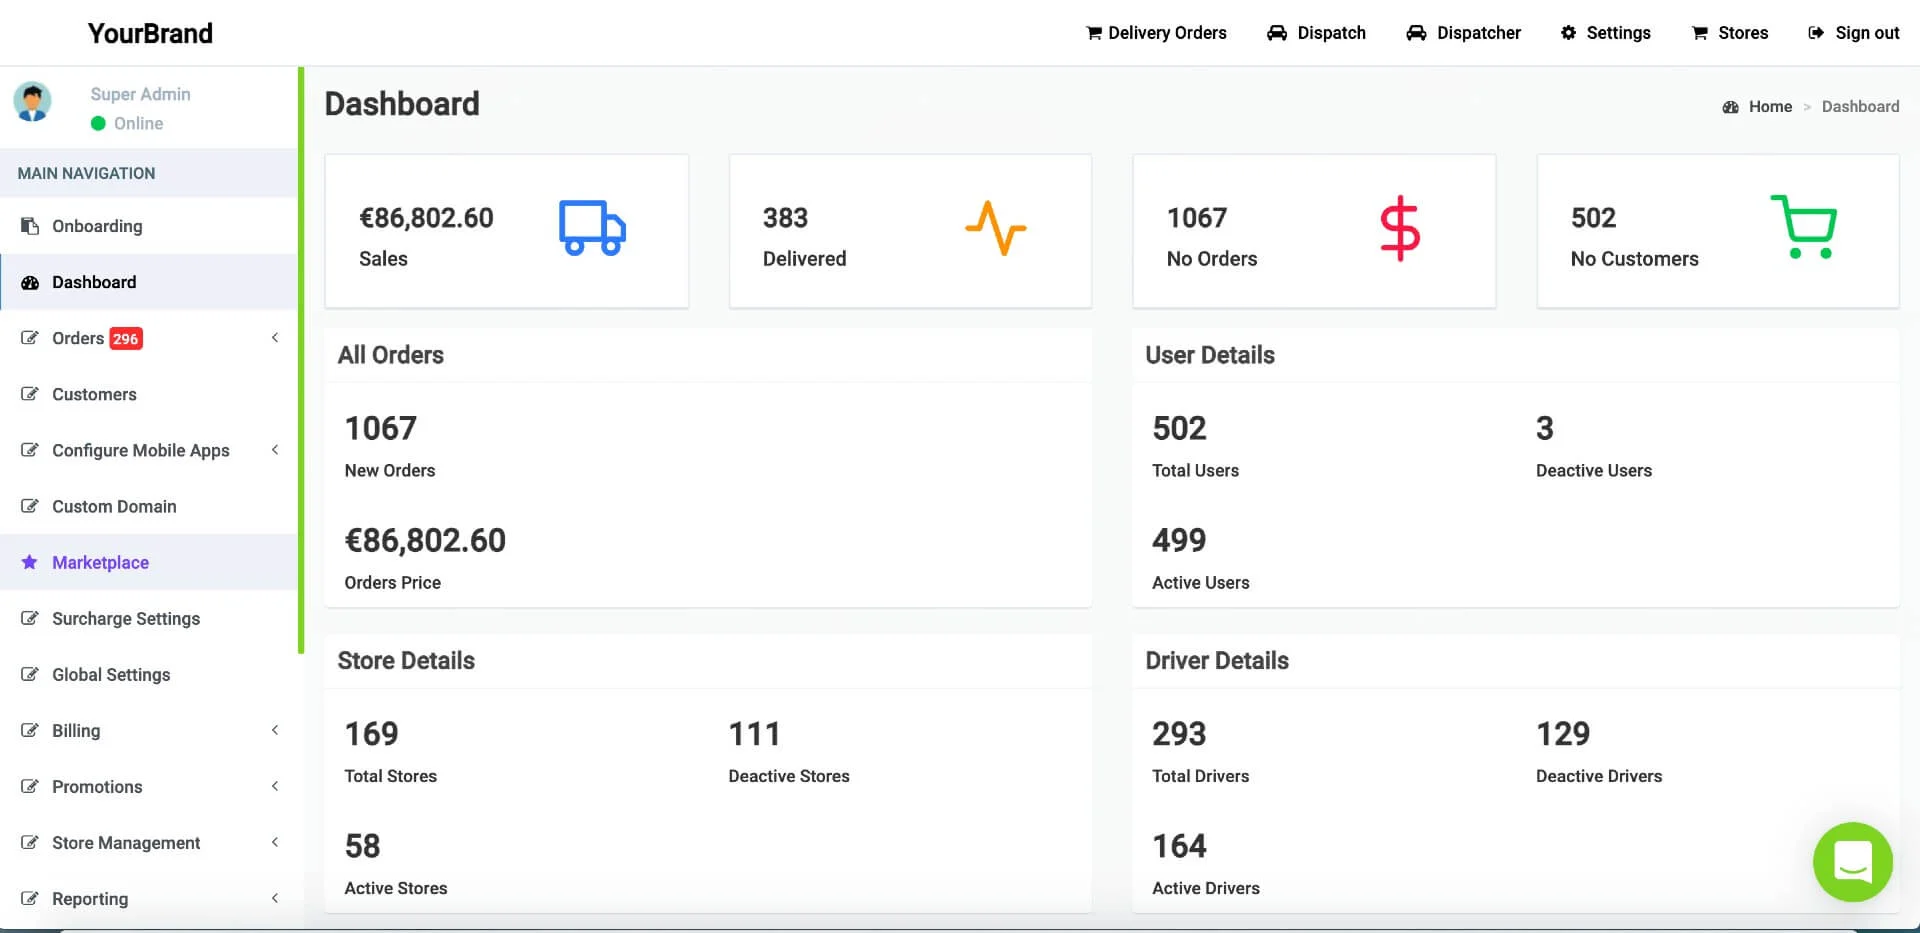This screenshot has height=933, width=1920.
Task: Click the Marketplace star icon
Action: point(30,562)
